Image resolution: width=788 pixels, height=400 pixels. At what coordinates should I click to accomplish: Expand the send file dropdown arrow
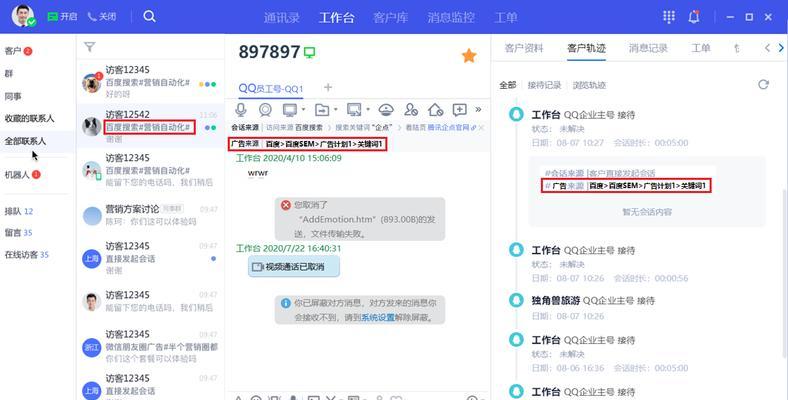click(335, 110)
